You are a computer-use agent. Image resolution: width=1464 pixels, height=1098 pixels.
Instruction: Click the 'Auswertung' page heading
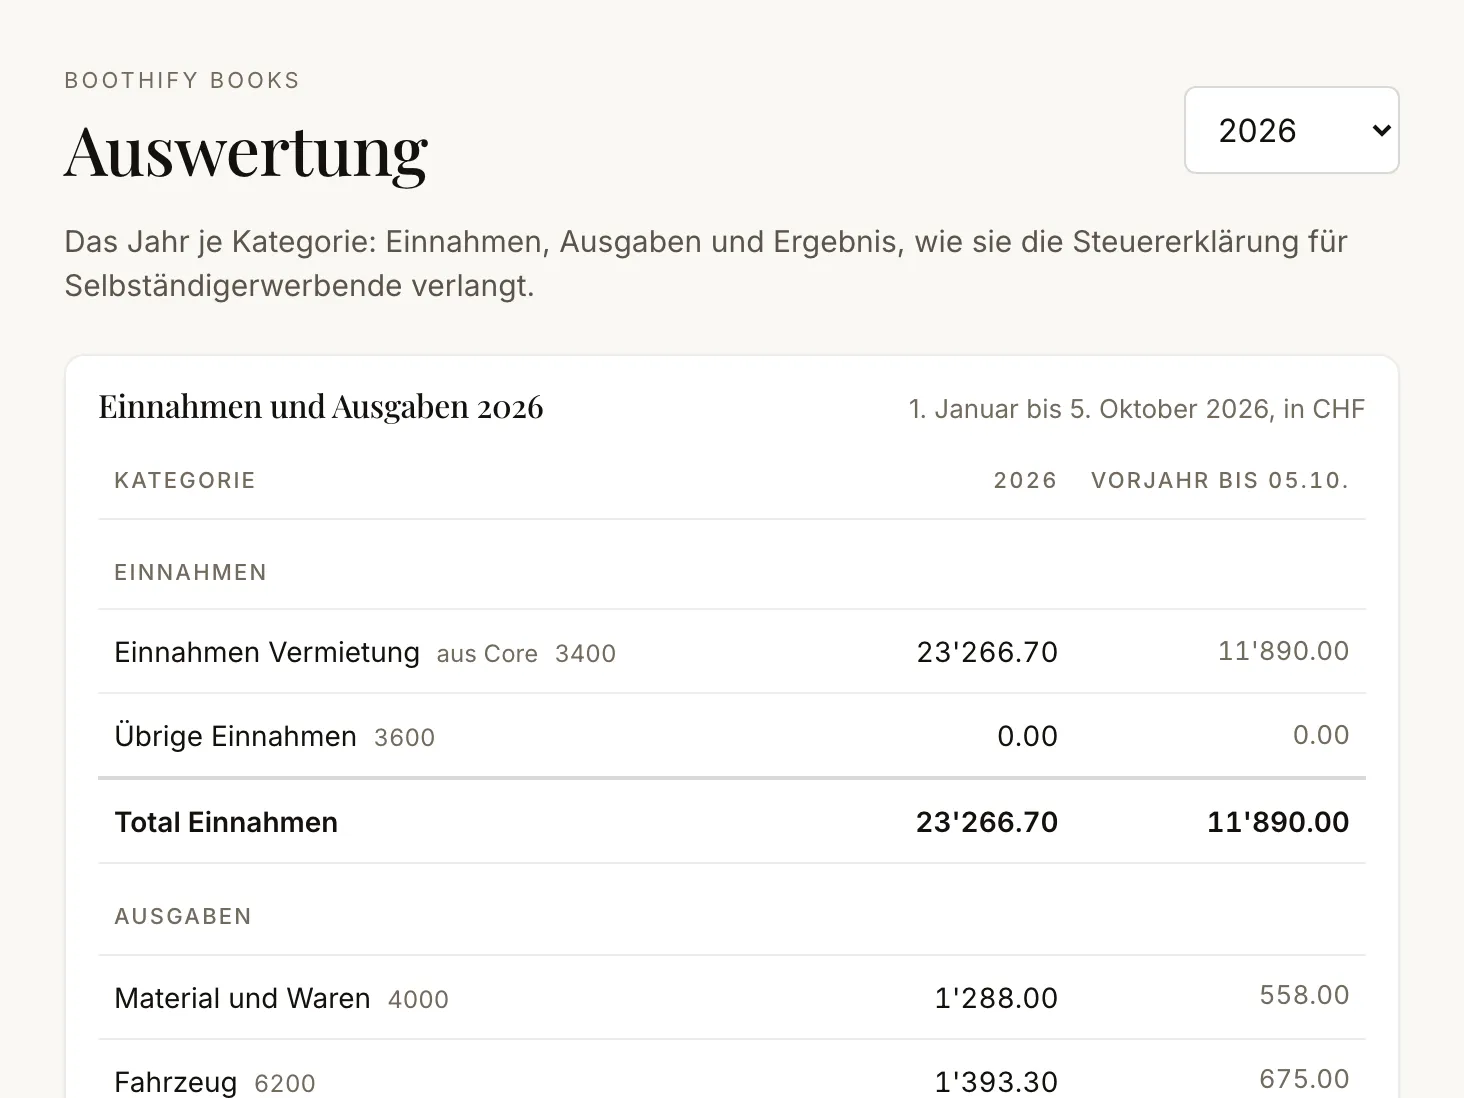point(246,152)
